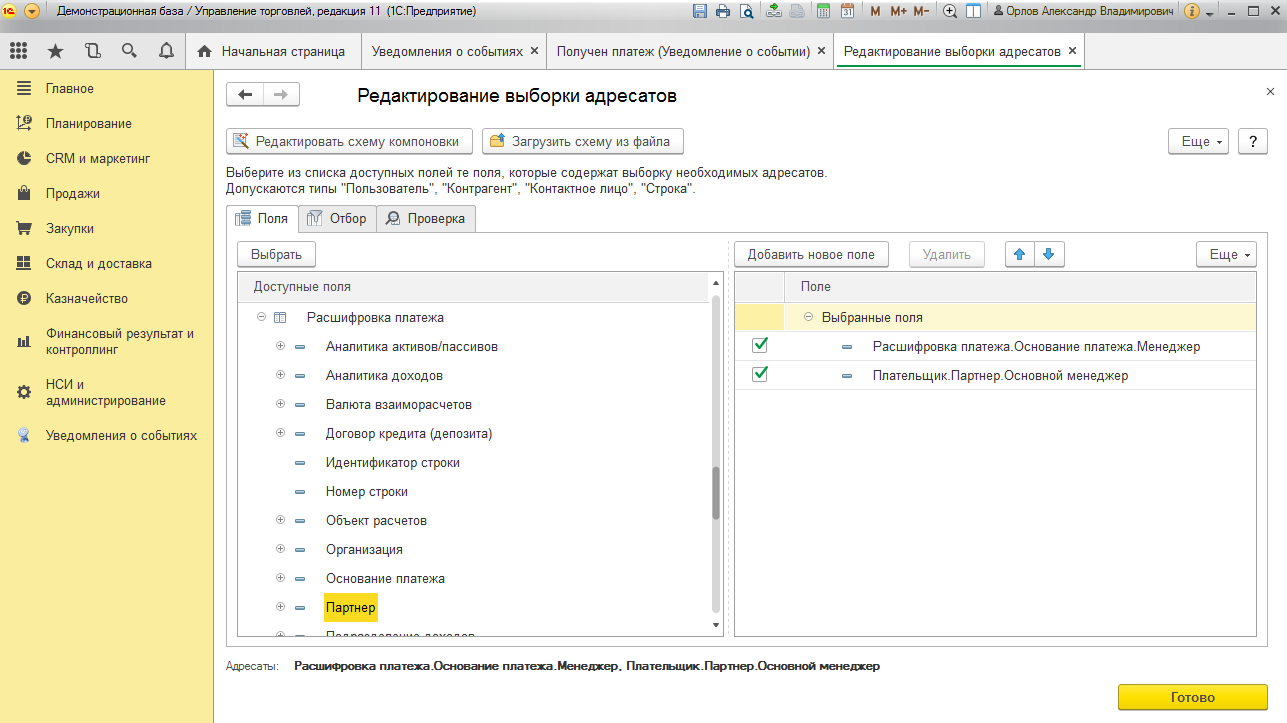Image resolution: width=1287 pixels, height=723 pixels.
Task: Click the search magnifier icon
Action: [x=129, y=51]
